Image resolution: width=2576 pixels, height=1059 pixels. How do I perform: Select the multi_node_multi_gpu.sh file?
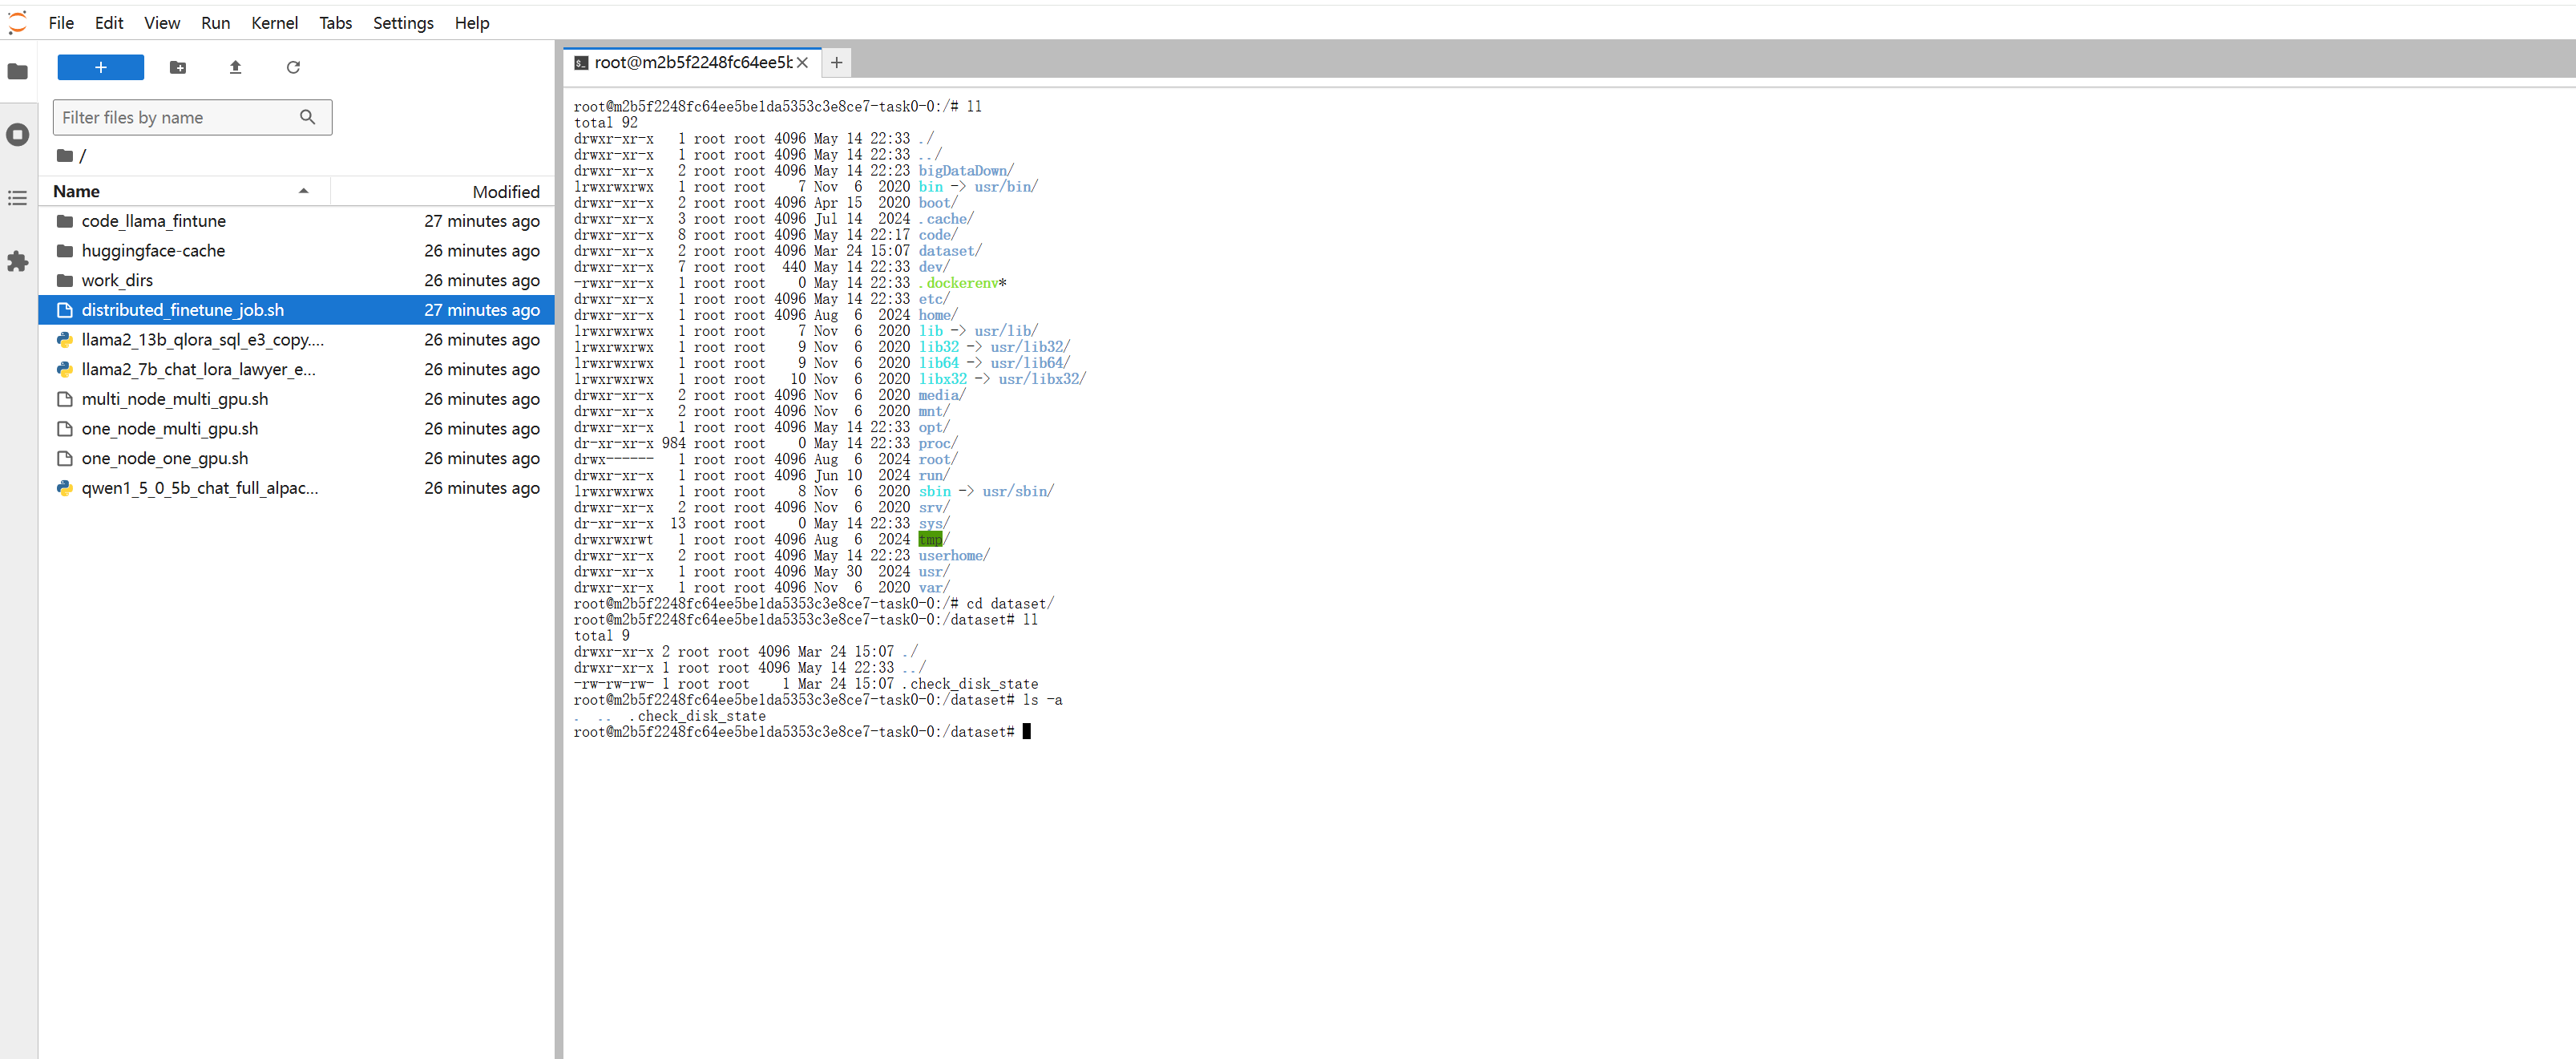coord(174,399)
